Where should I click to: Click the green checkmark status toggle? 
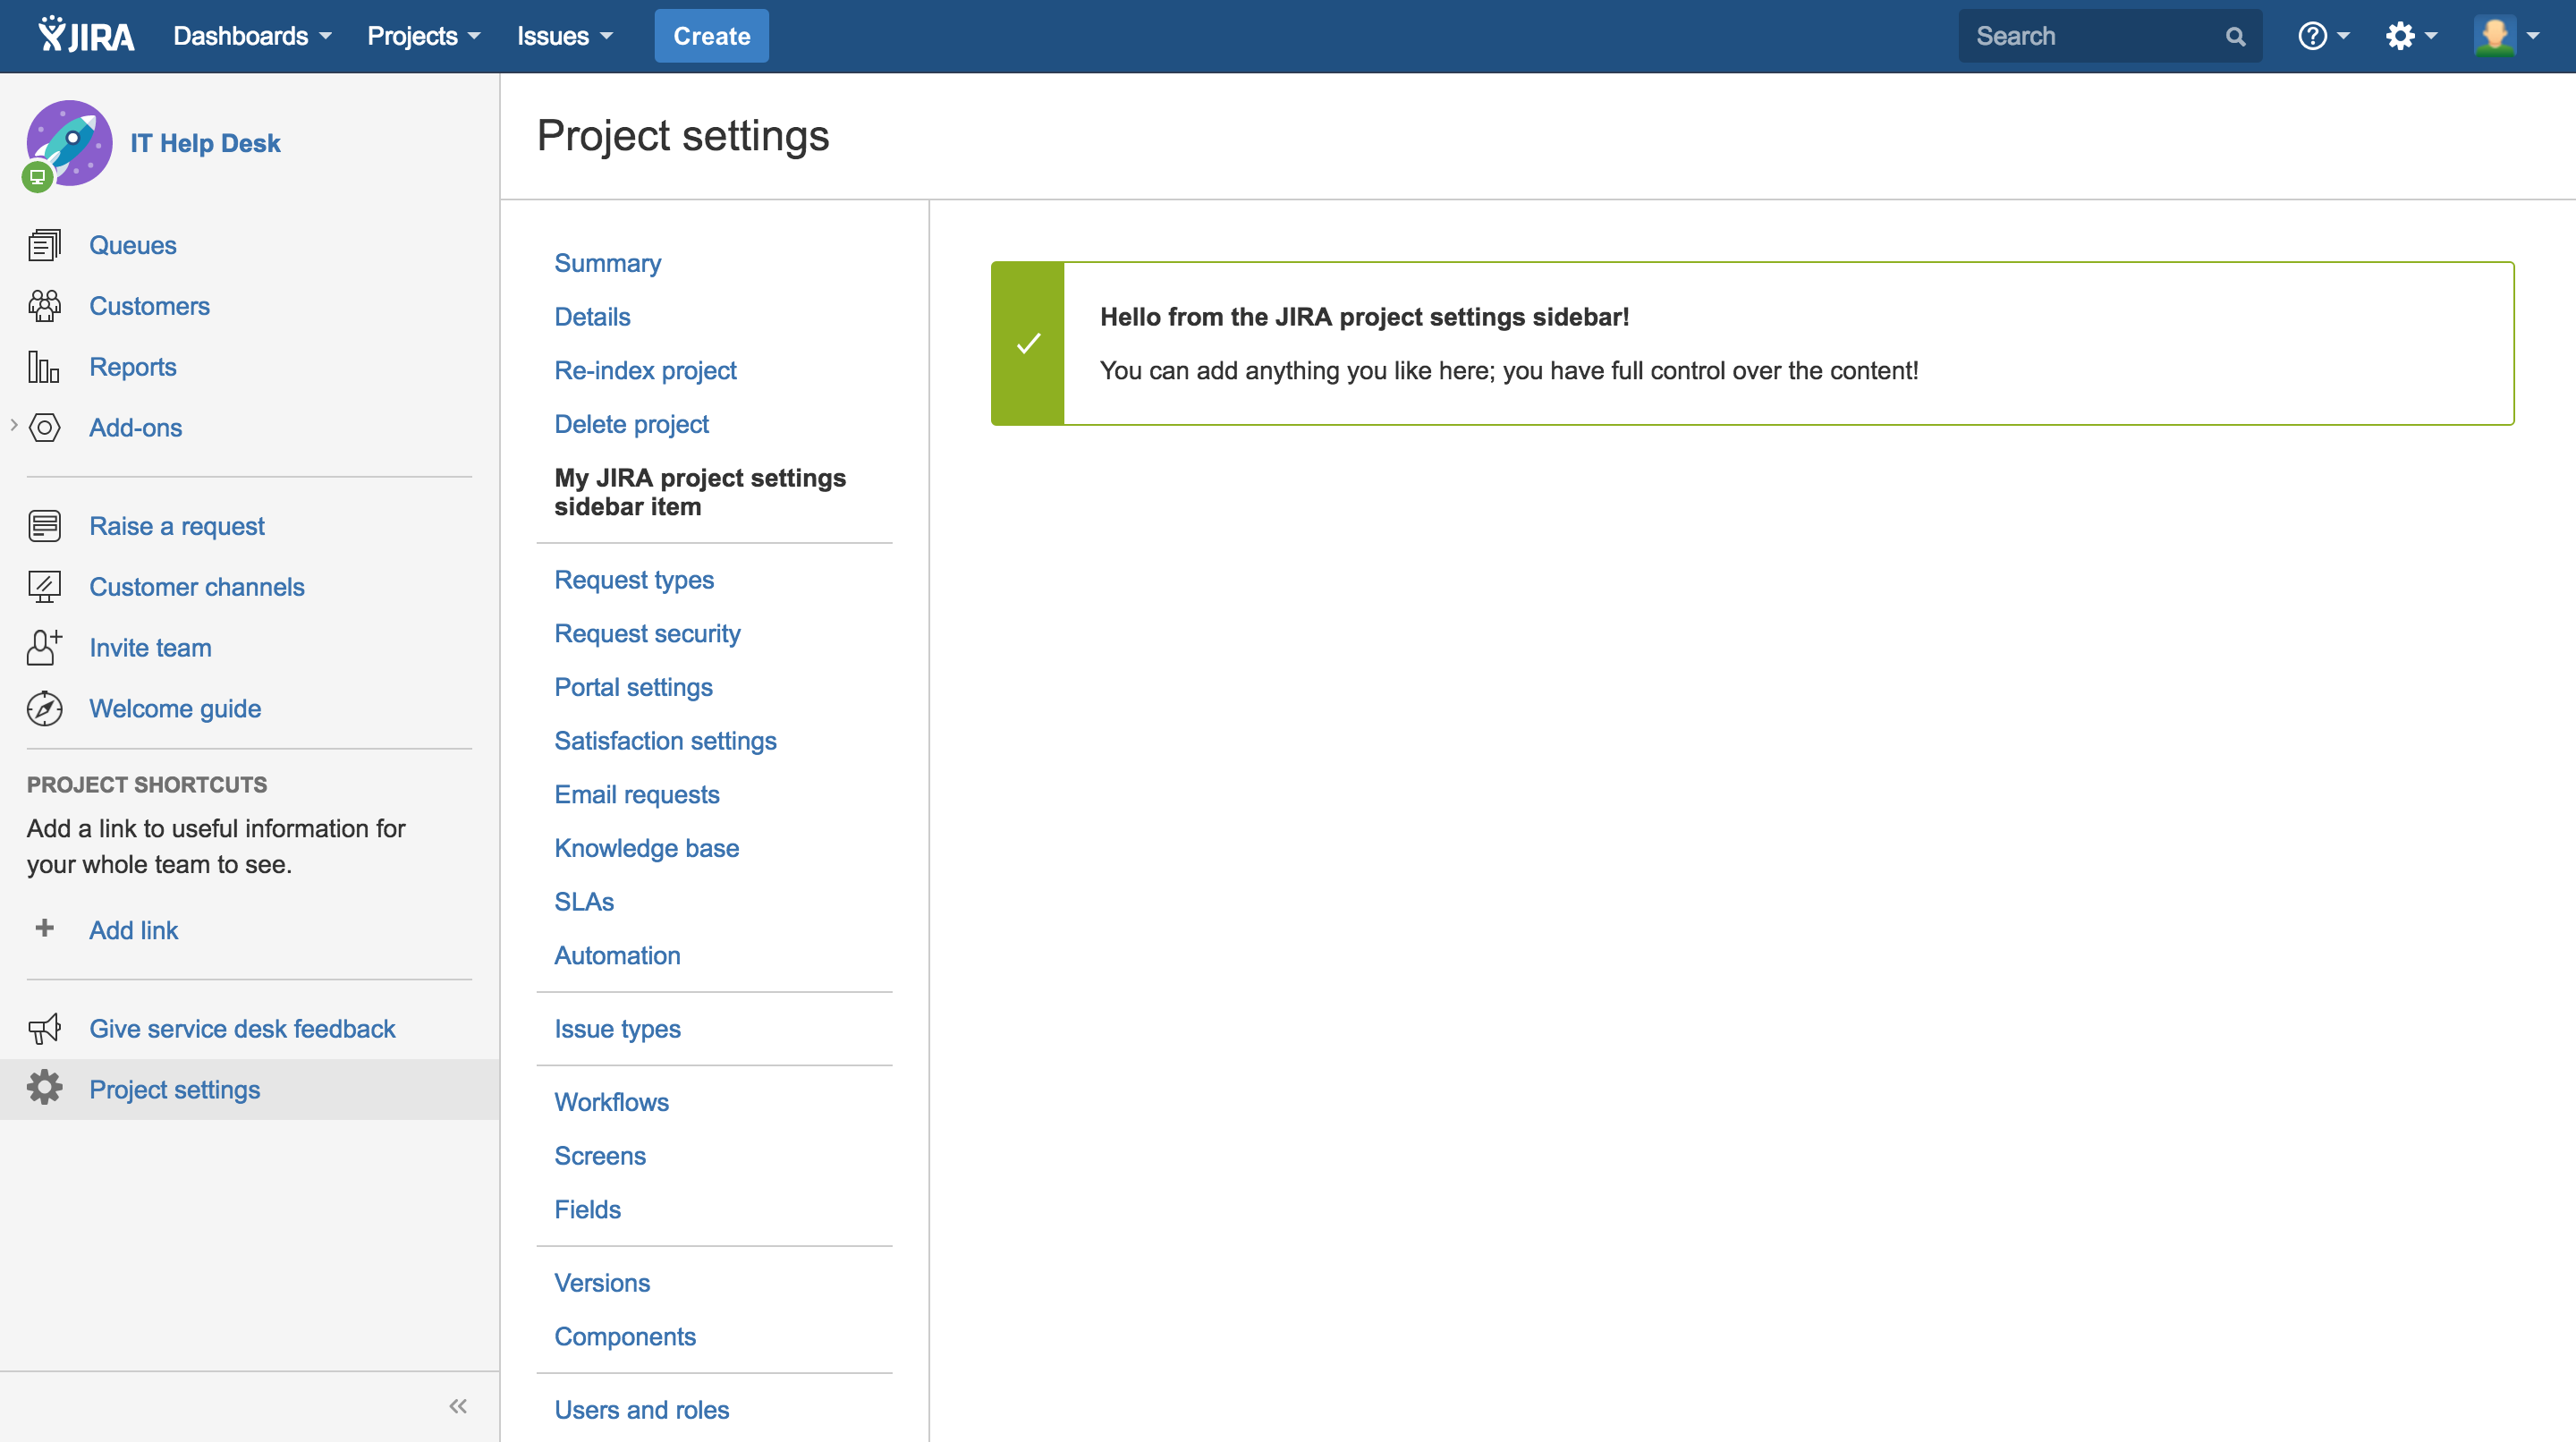1026,344
